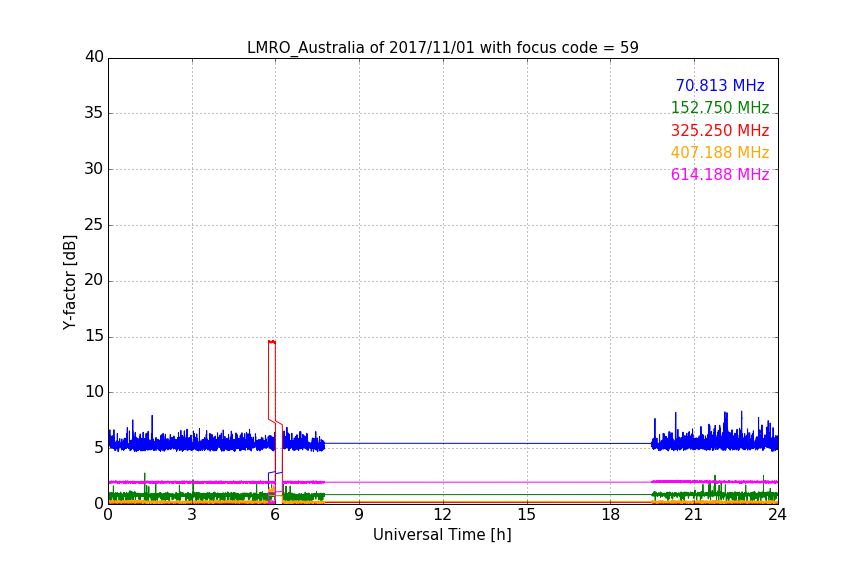This screenshot has height=576, width=864.
Task: Select the 407.188 MHz legend label
Action: tap(720, 153)
